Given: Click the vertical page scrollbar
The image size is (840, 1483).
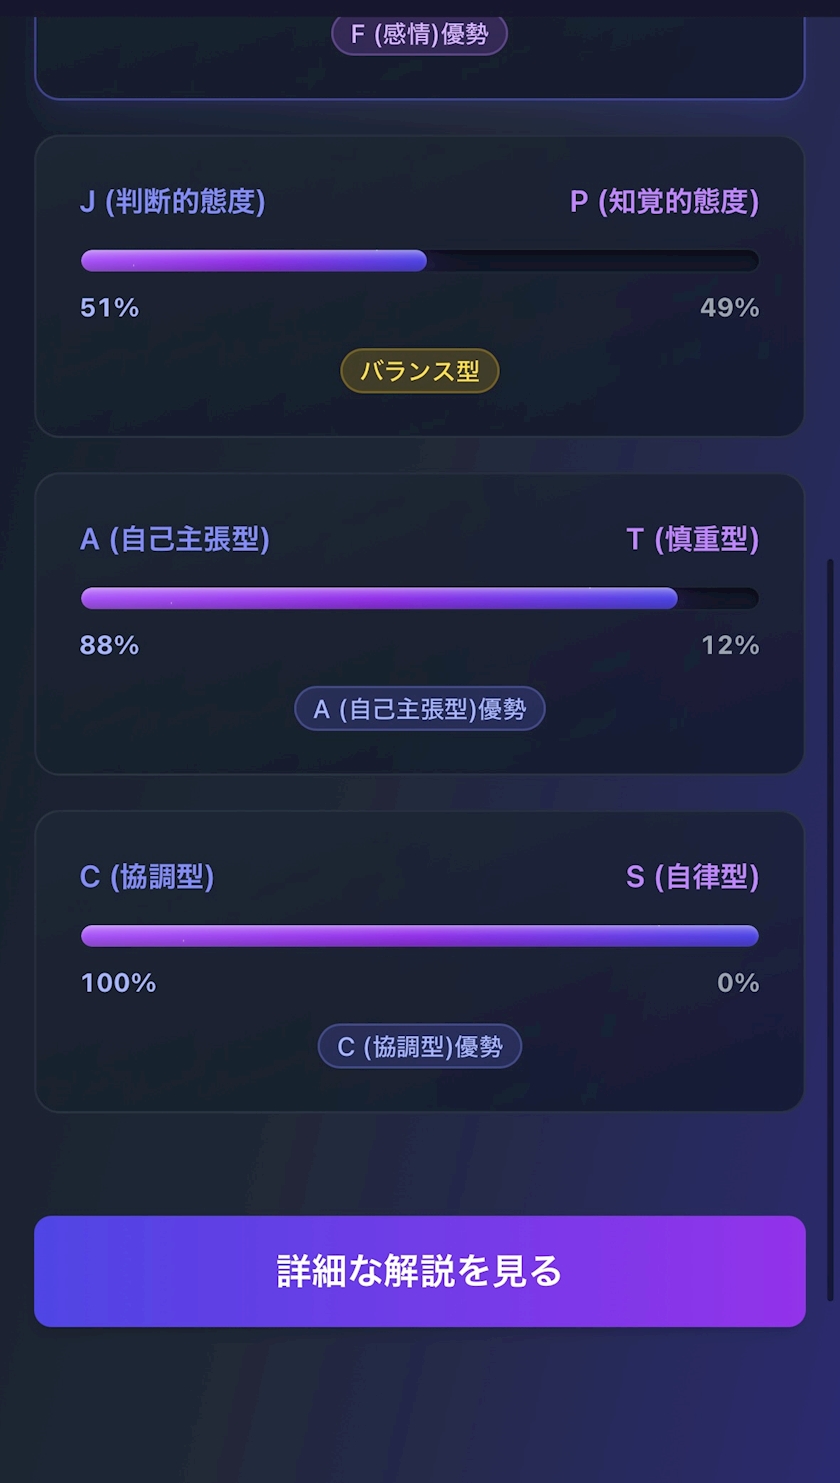Looking at the screenshot, I should [x=830, y=930].
